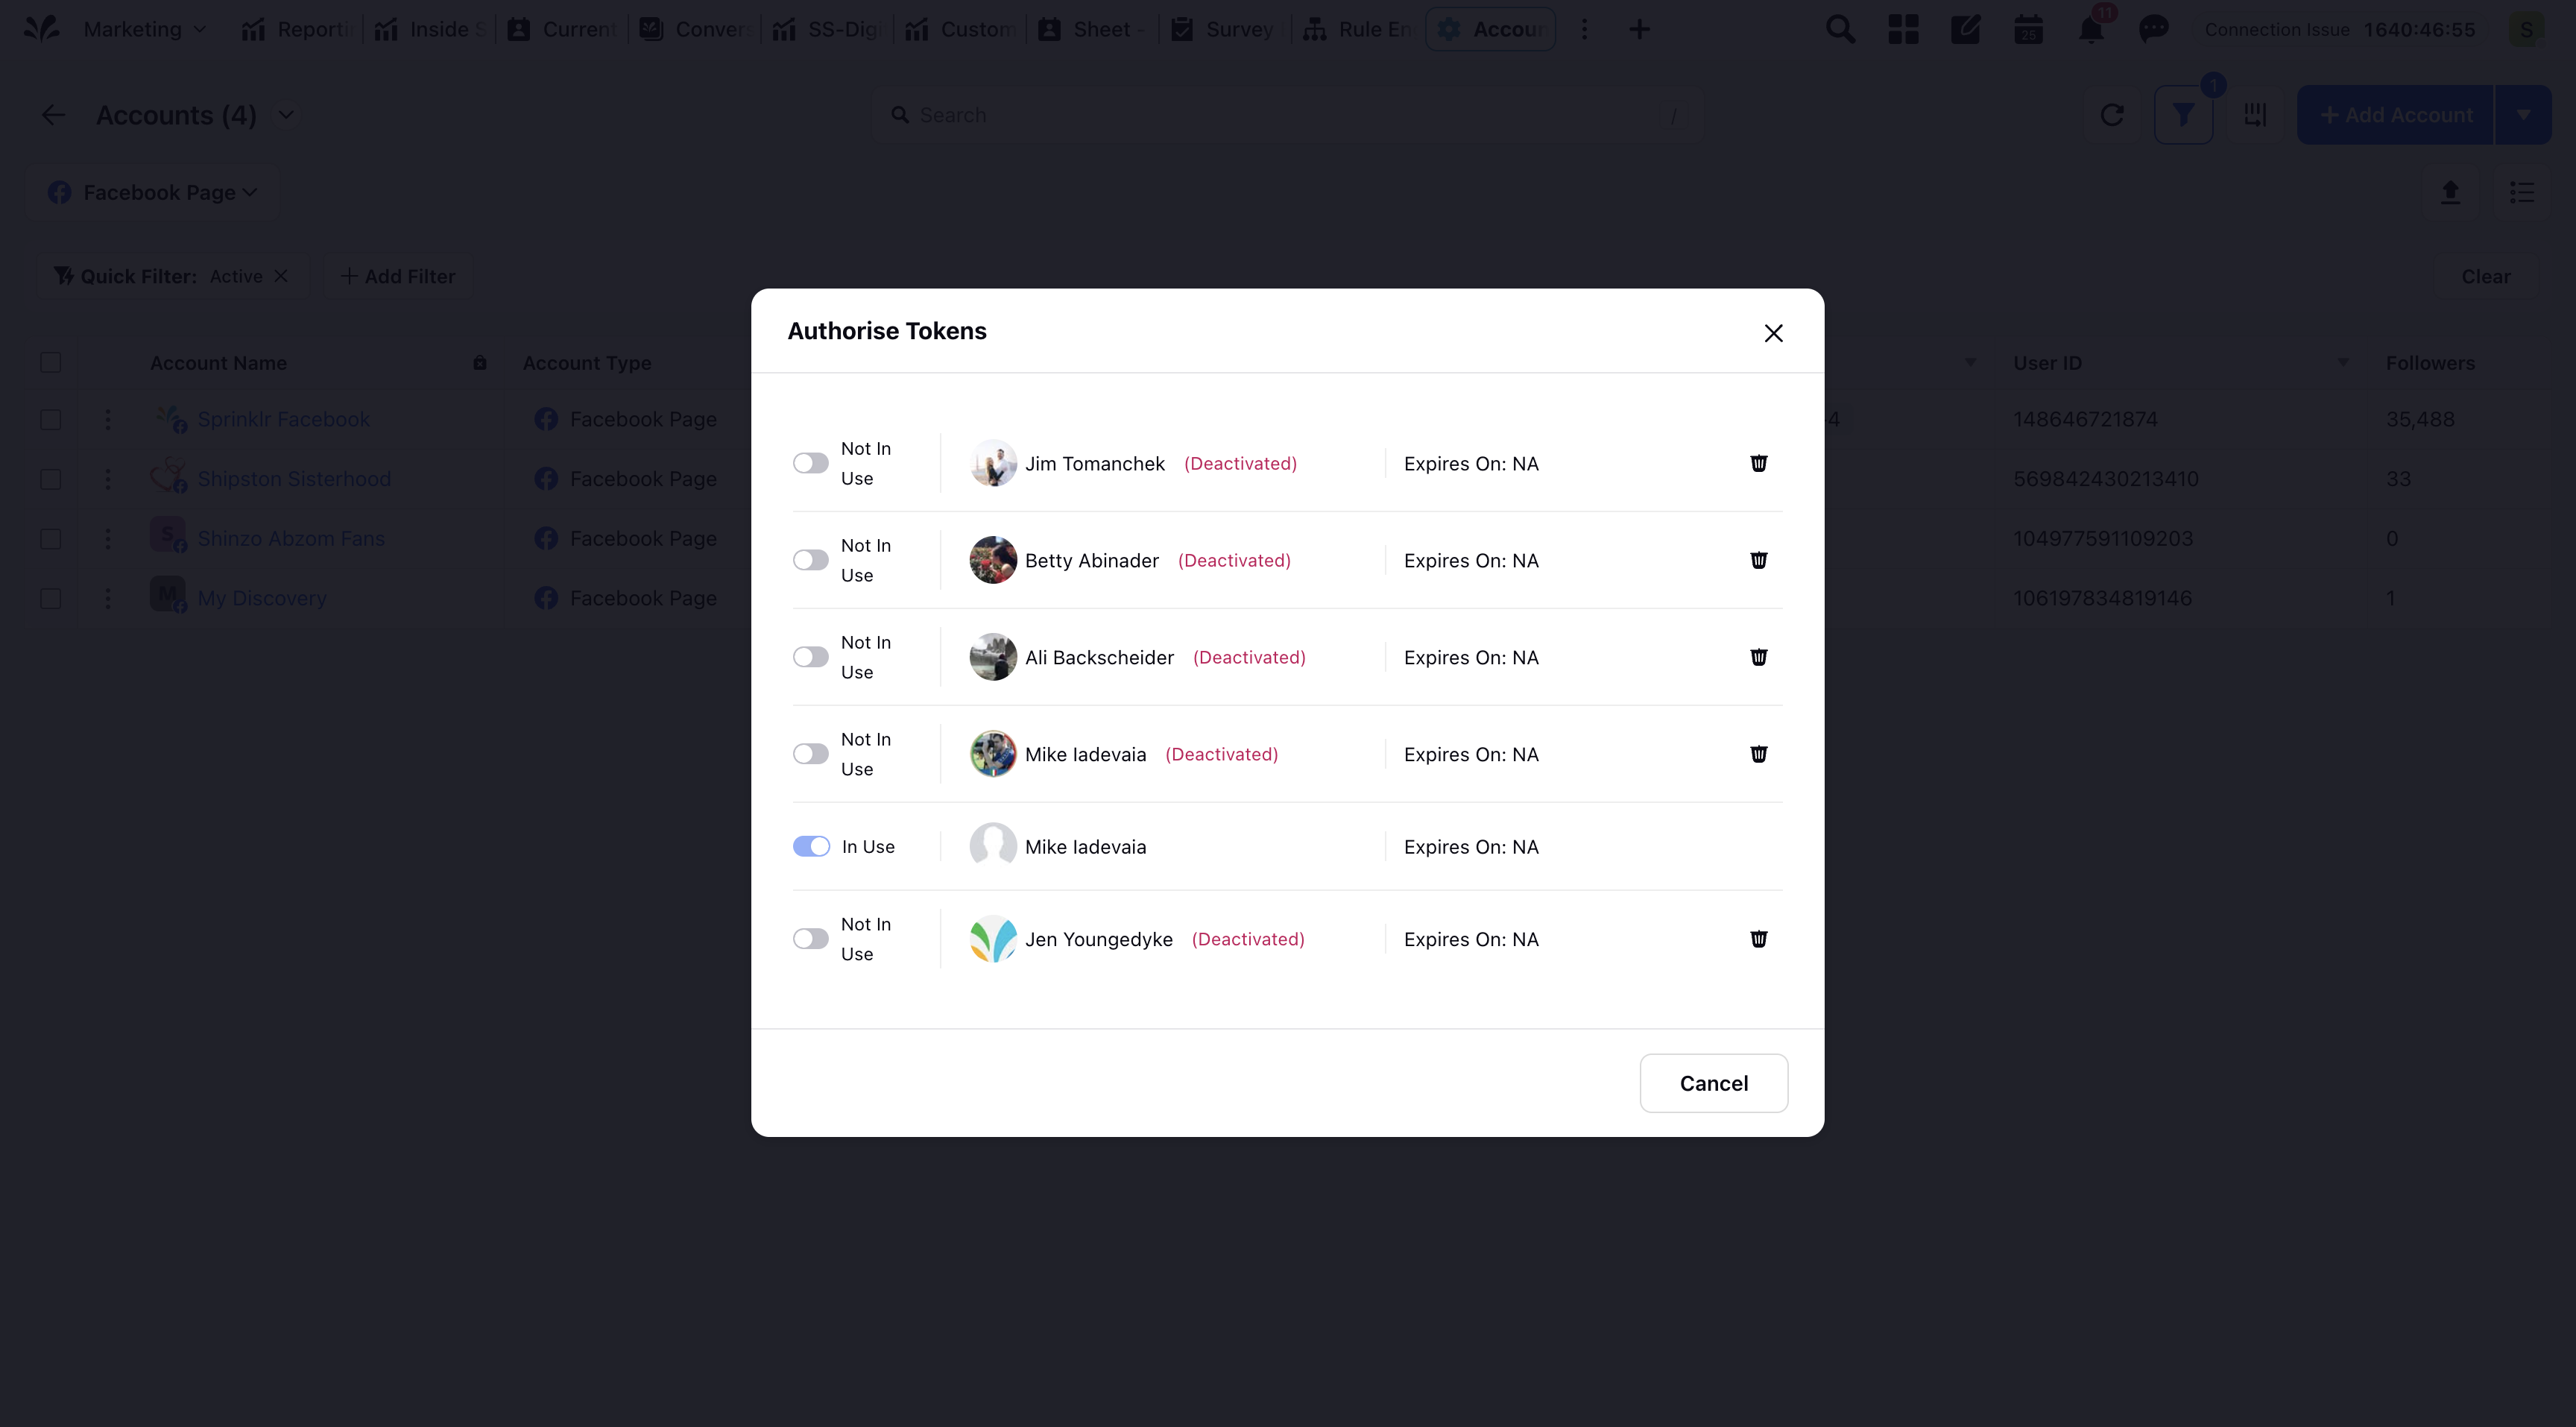Open the app launcher grid icon
2576x1427 pixels.
tap(1903, 29)
